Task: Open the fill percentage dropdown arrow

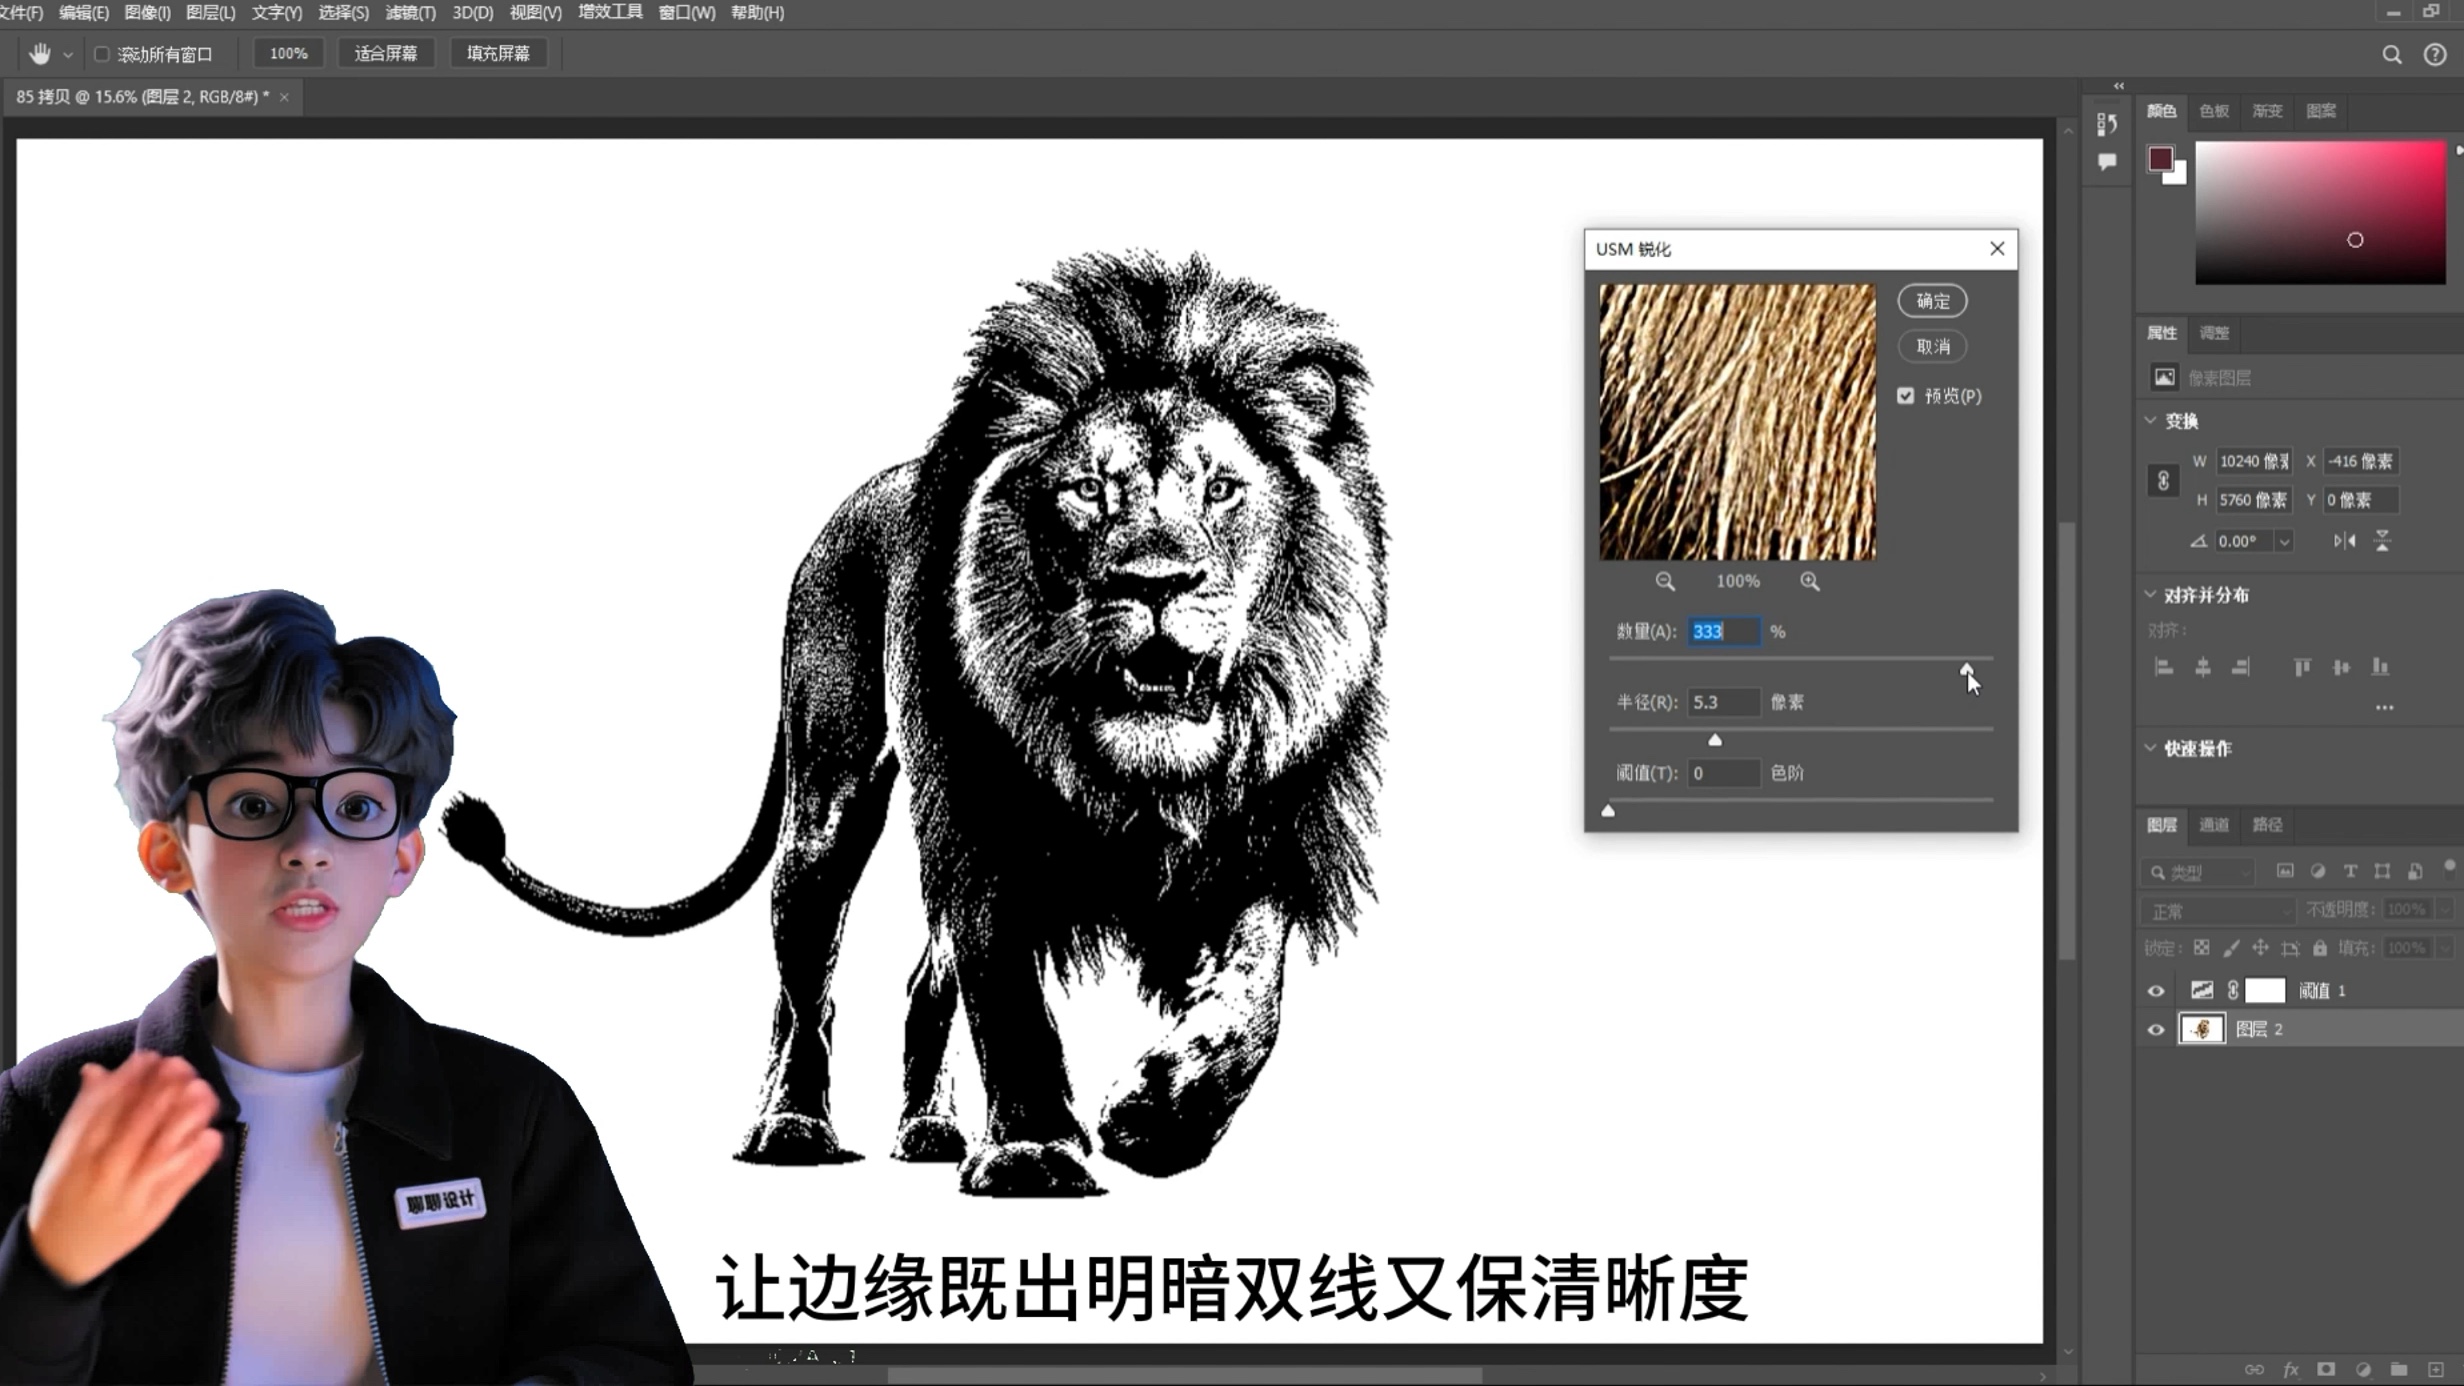Action: pos(2444,948)
